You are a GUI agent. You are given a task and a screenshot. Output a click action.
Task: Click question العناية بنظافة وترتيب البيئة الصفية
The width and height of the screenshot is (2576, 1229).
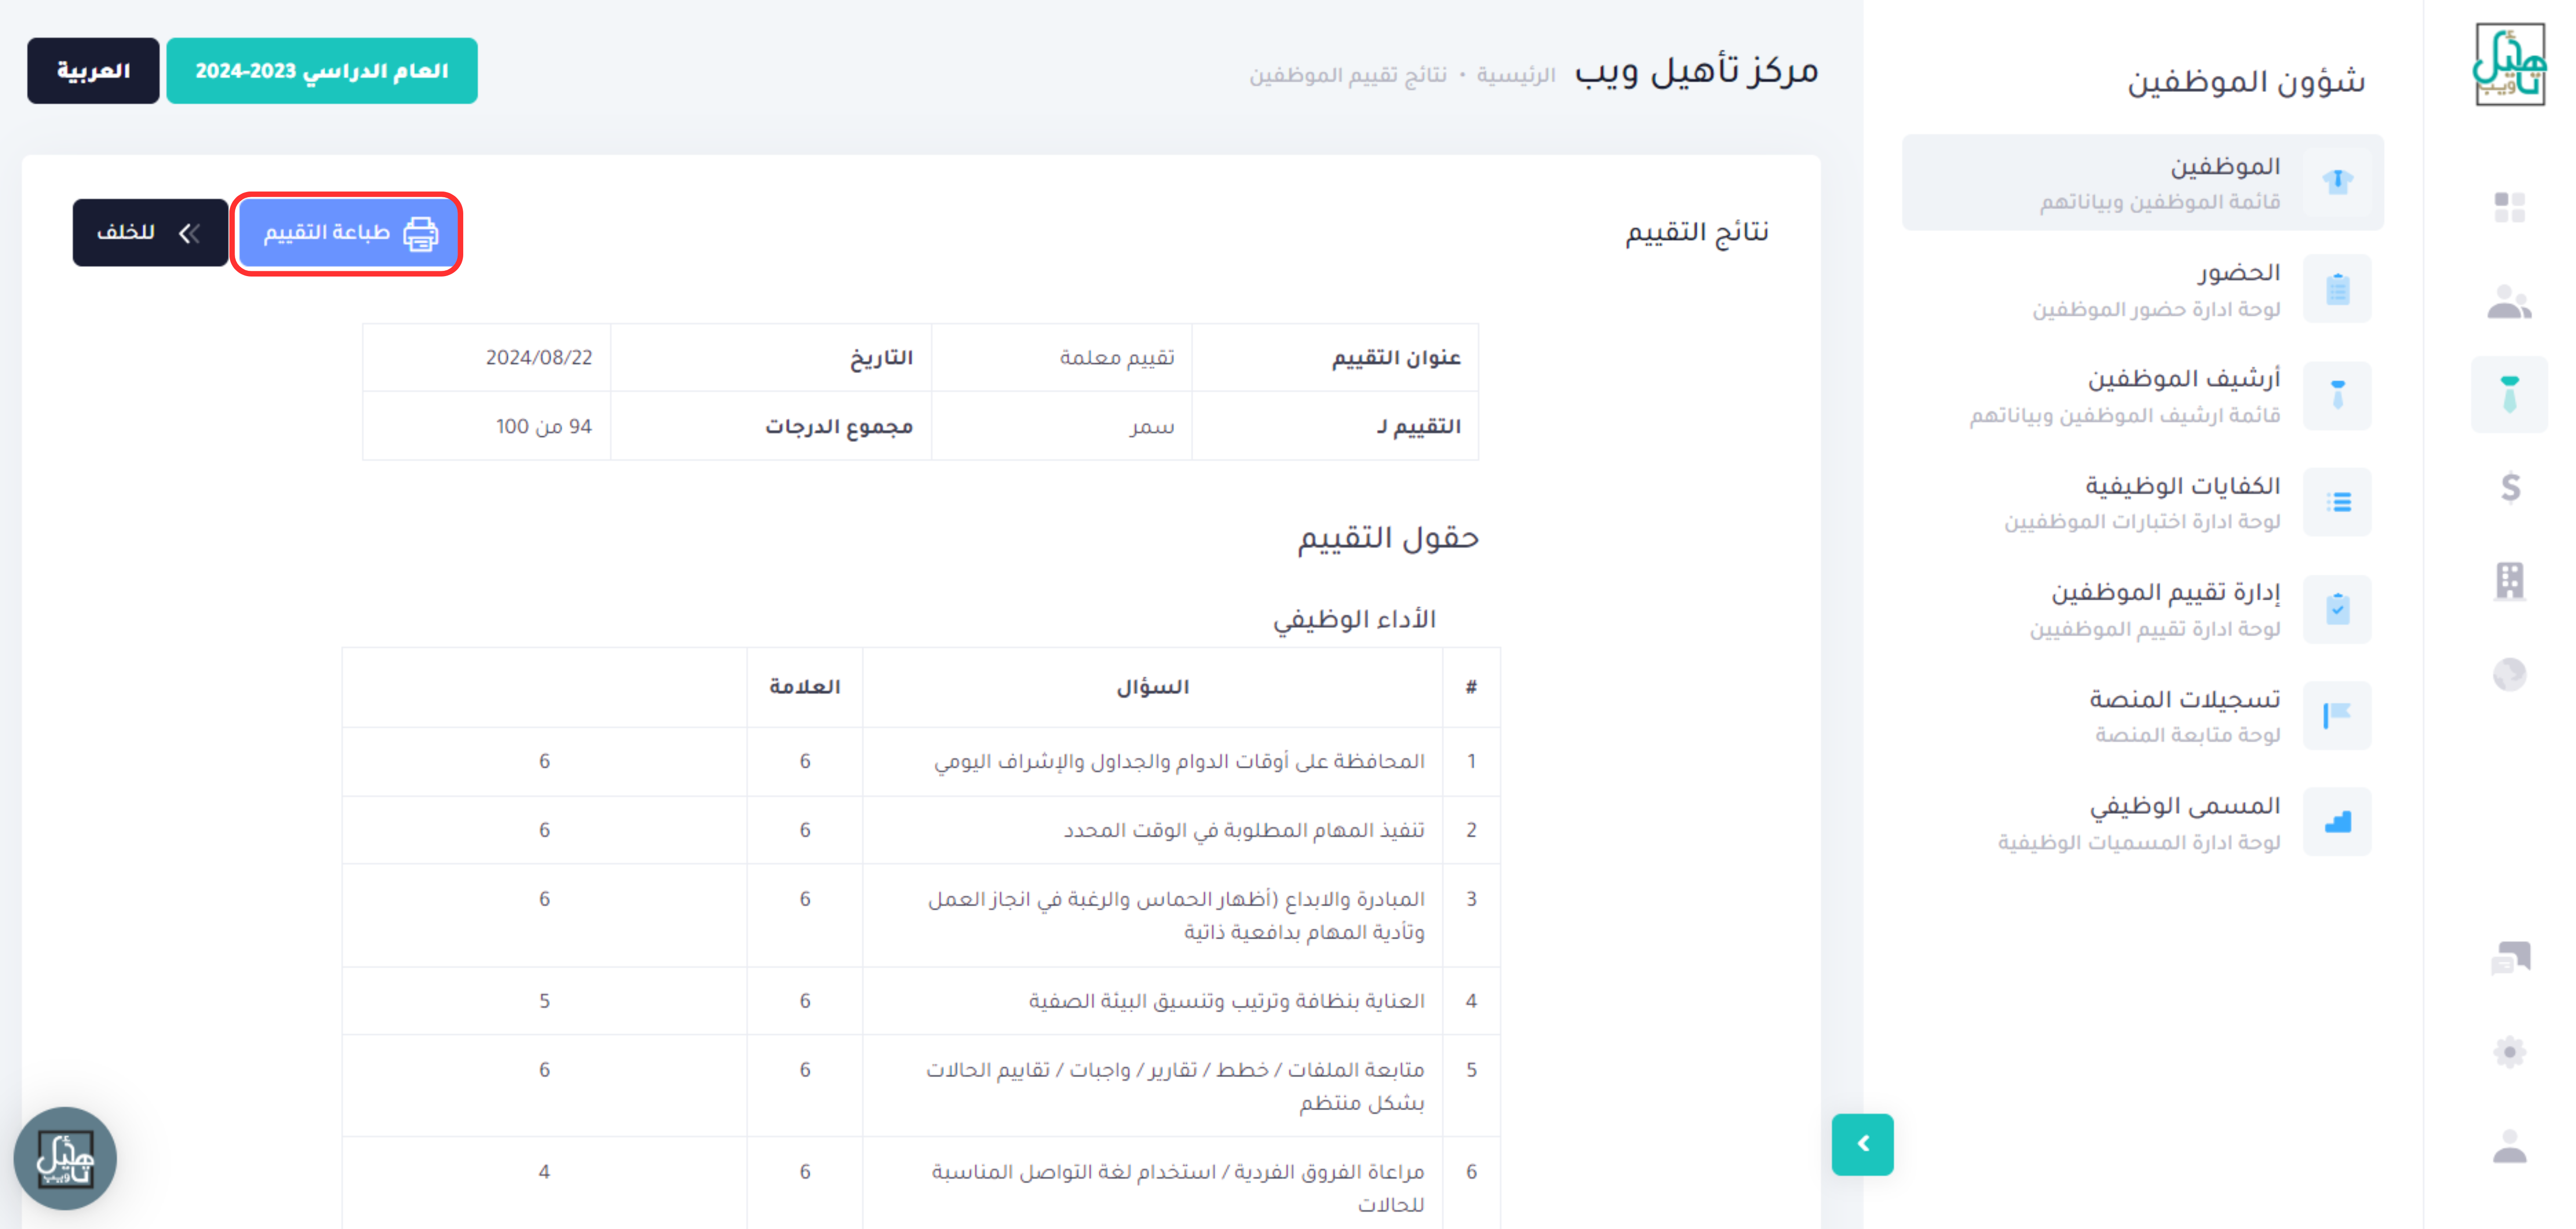point(1227,1001)
